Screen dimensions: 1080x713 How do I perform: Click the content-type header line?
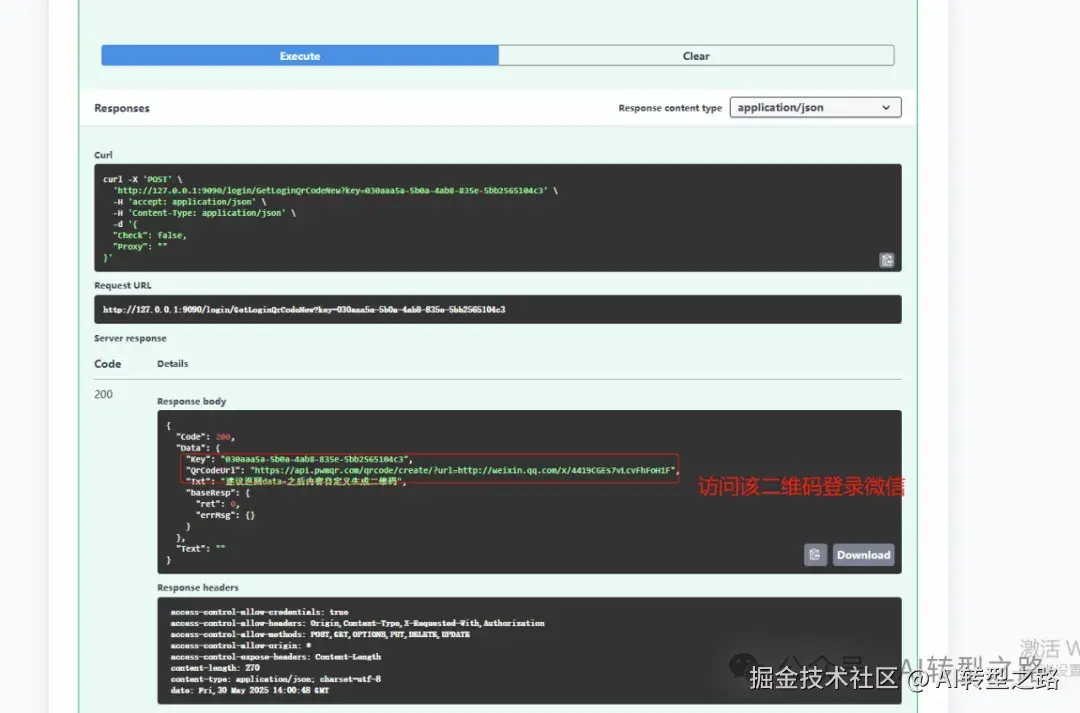pos(276,679)
